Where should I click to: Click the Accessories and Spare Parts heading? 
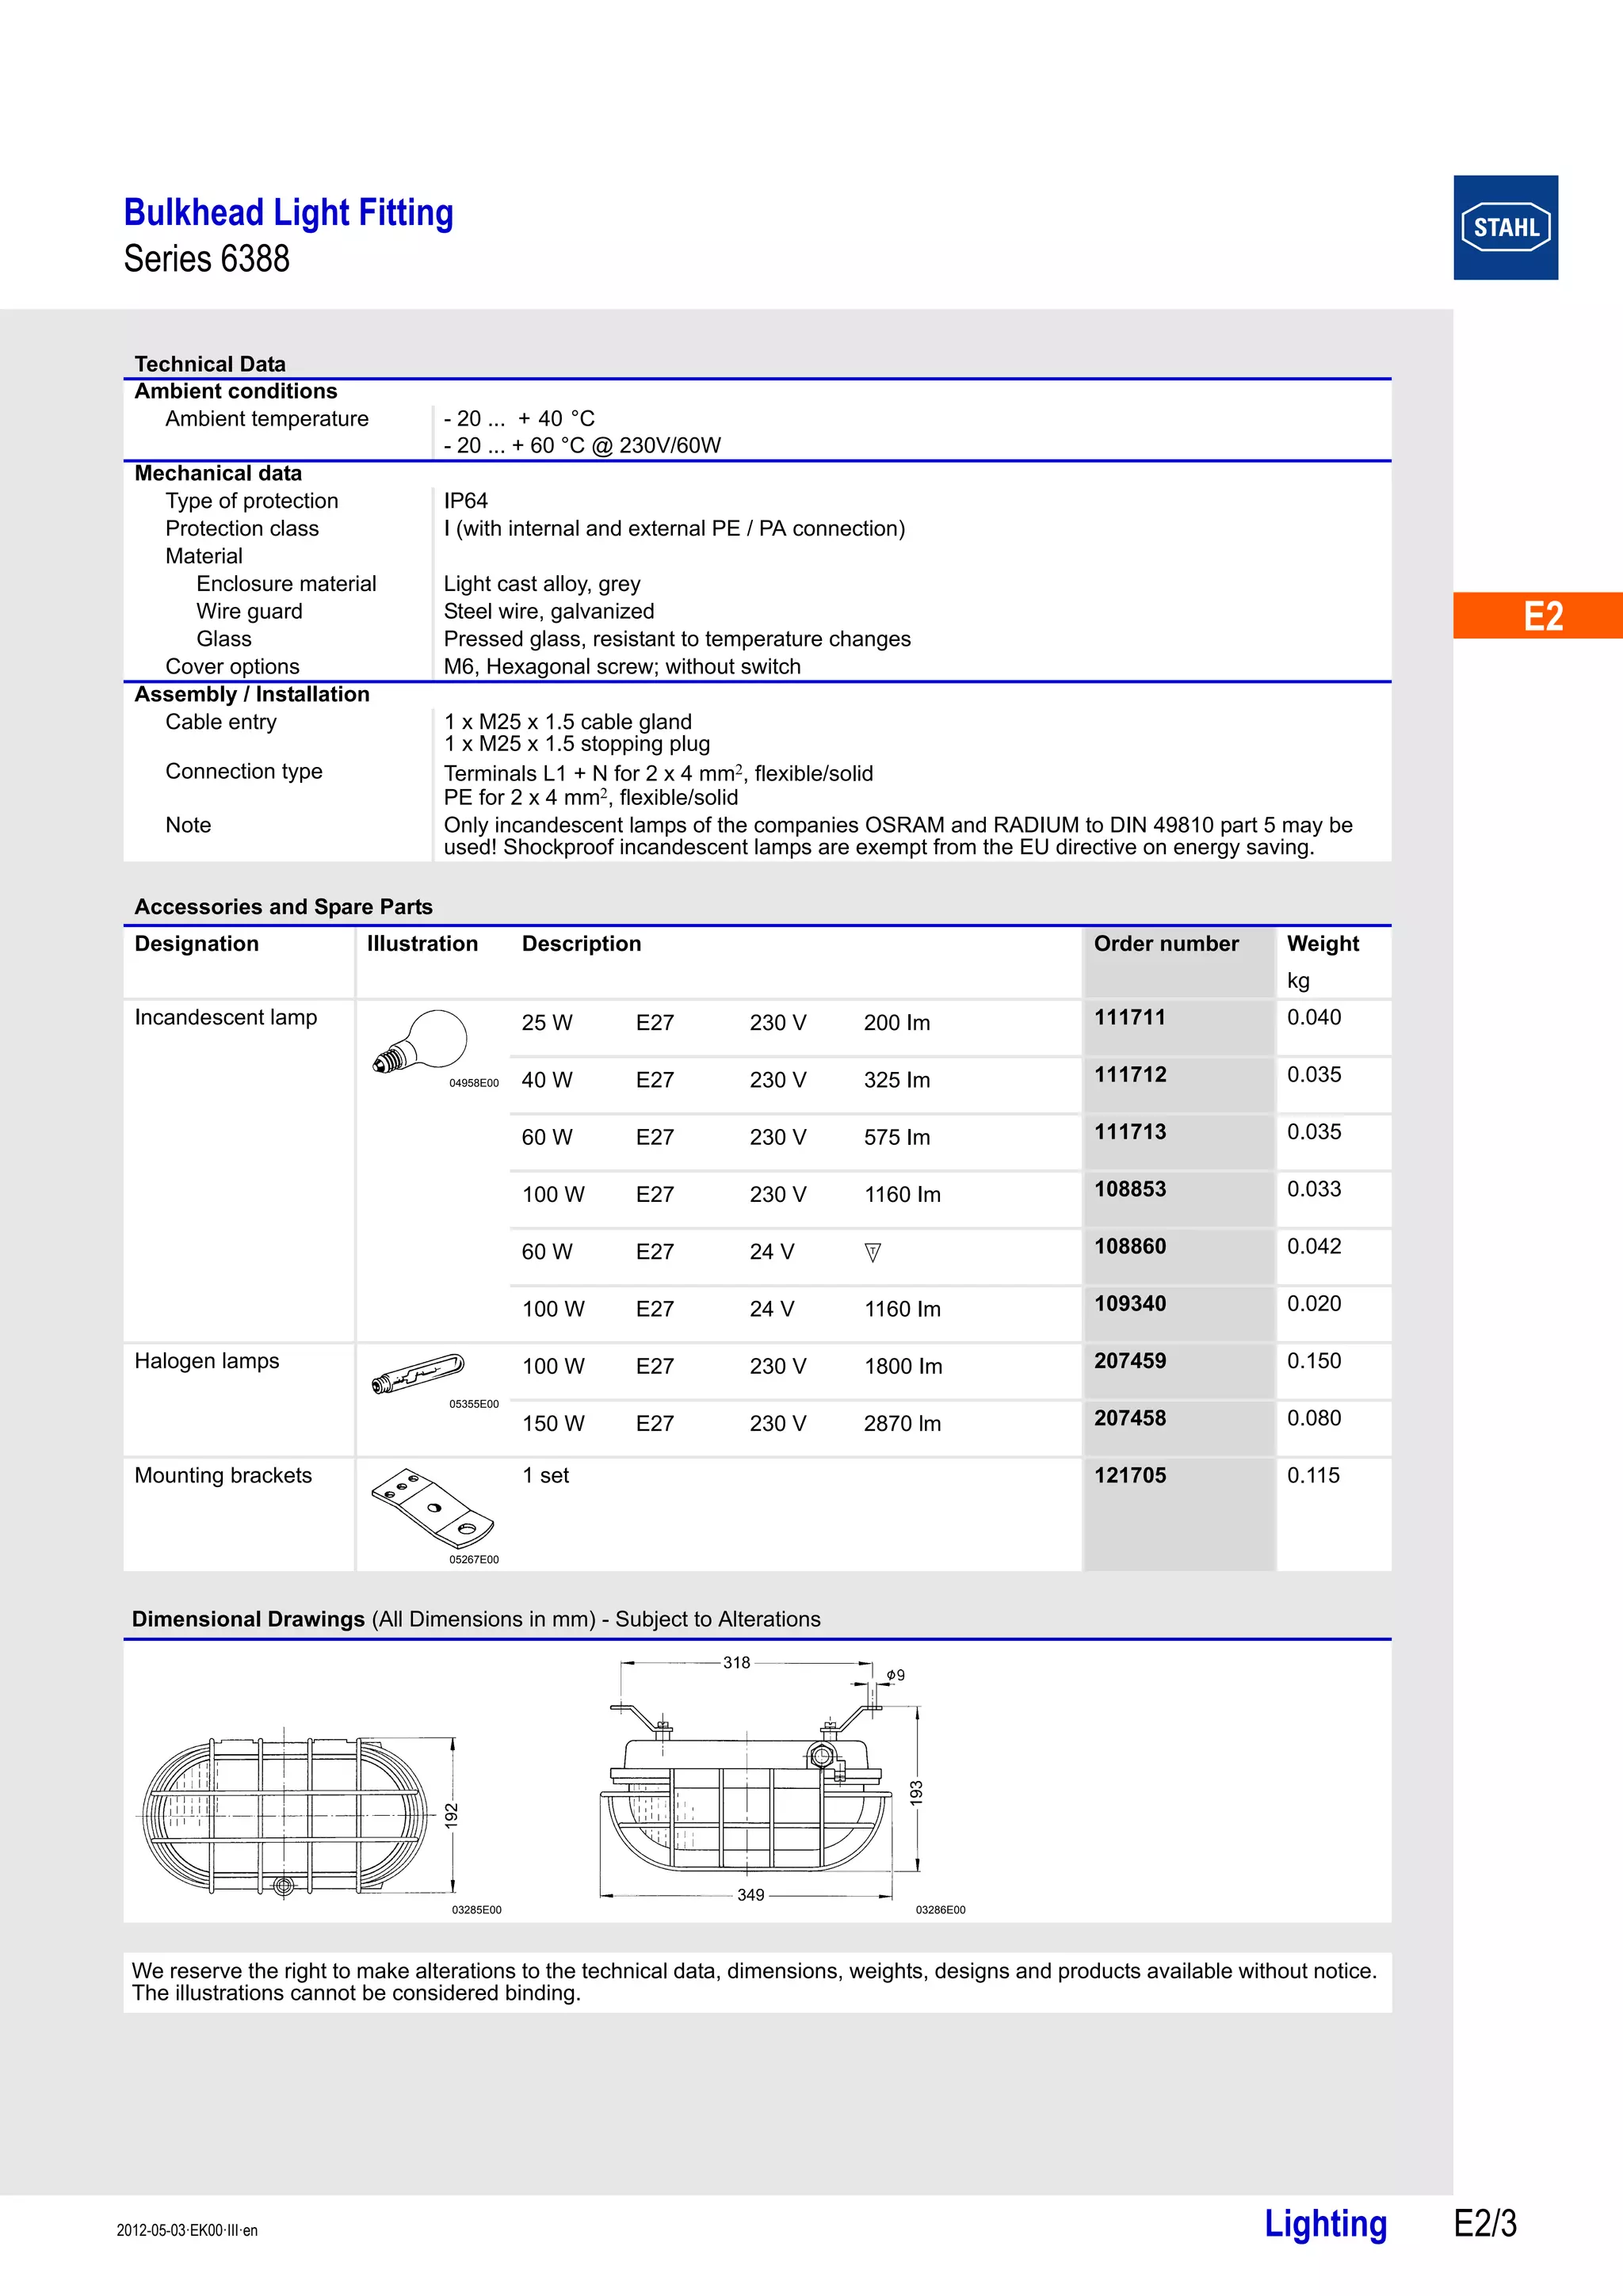tap(283, 907)
